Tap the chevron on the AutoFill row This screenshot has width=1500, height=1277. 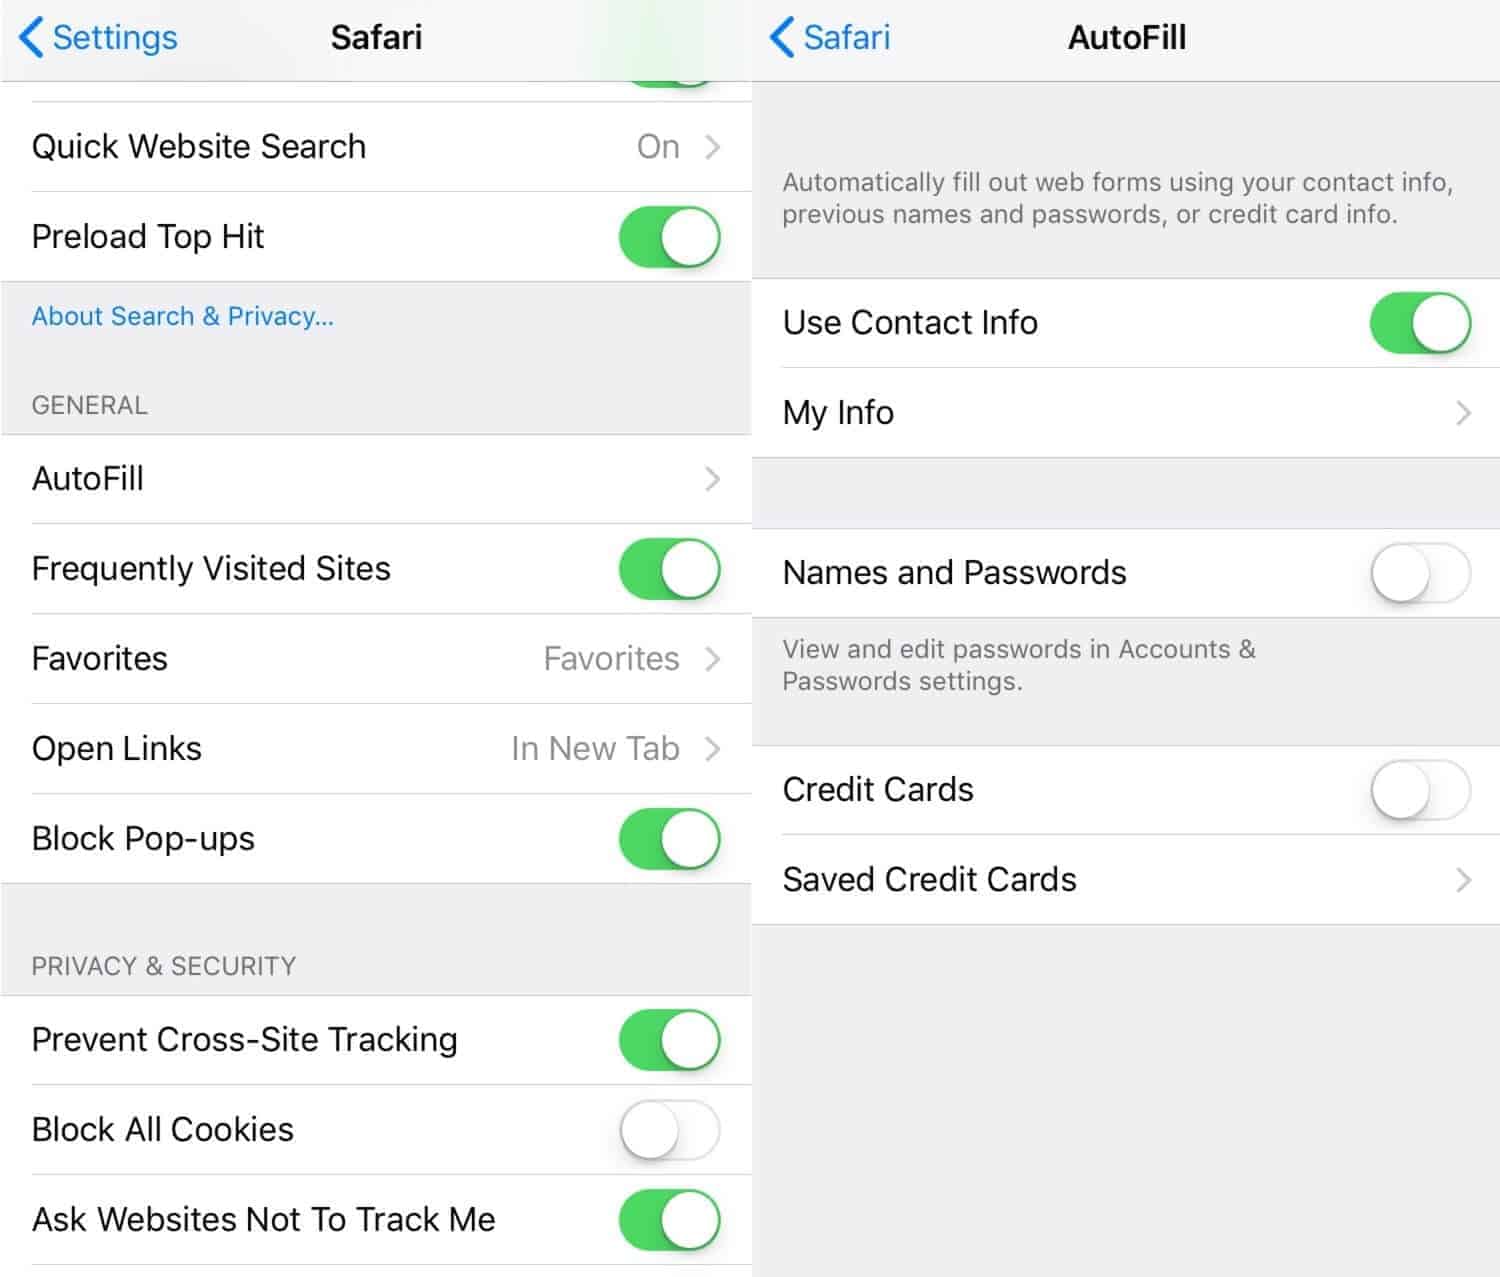(x=712, y=479)
